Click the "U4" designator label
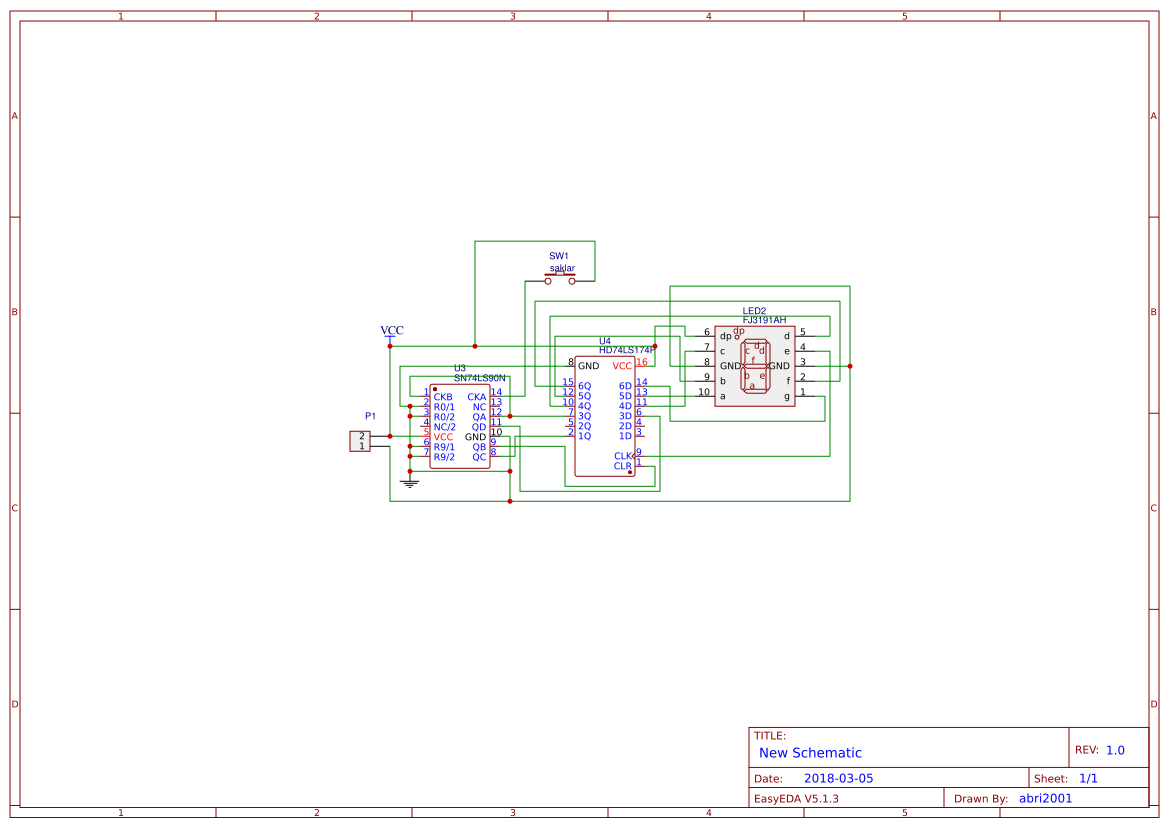This screenshot has height=828, width=1169. tap(605, 341)
